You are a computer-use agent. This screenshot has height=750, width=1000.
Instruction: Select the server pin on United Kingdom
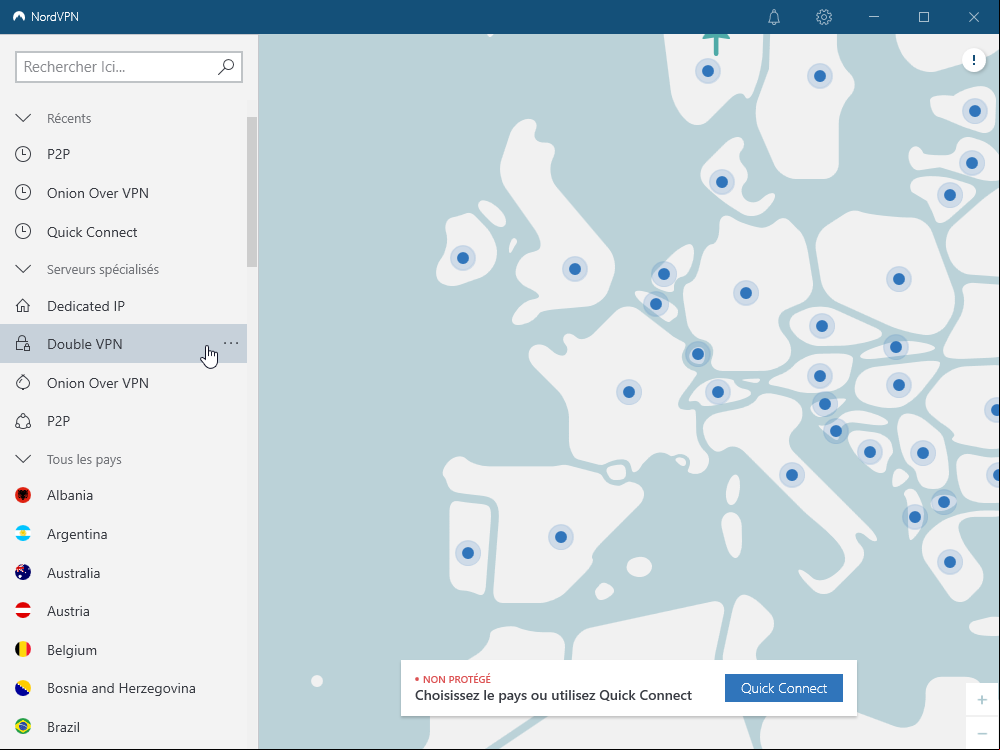[x=575, y=269]
